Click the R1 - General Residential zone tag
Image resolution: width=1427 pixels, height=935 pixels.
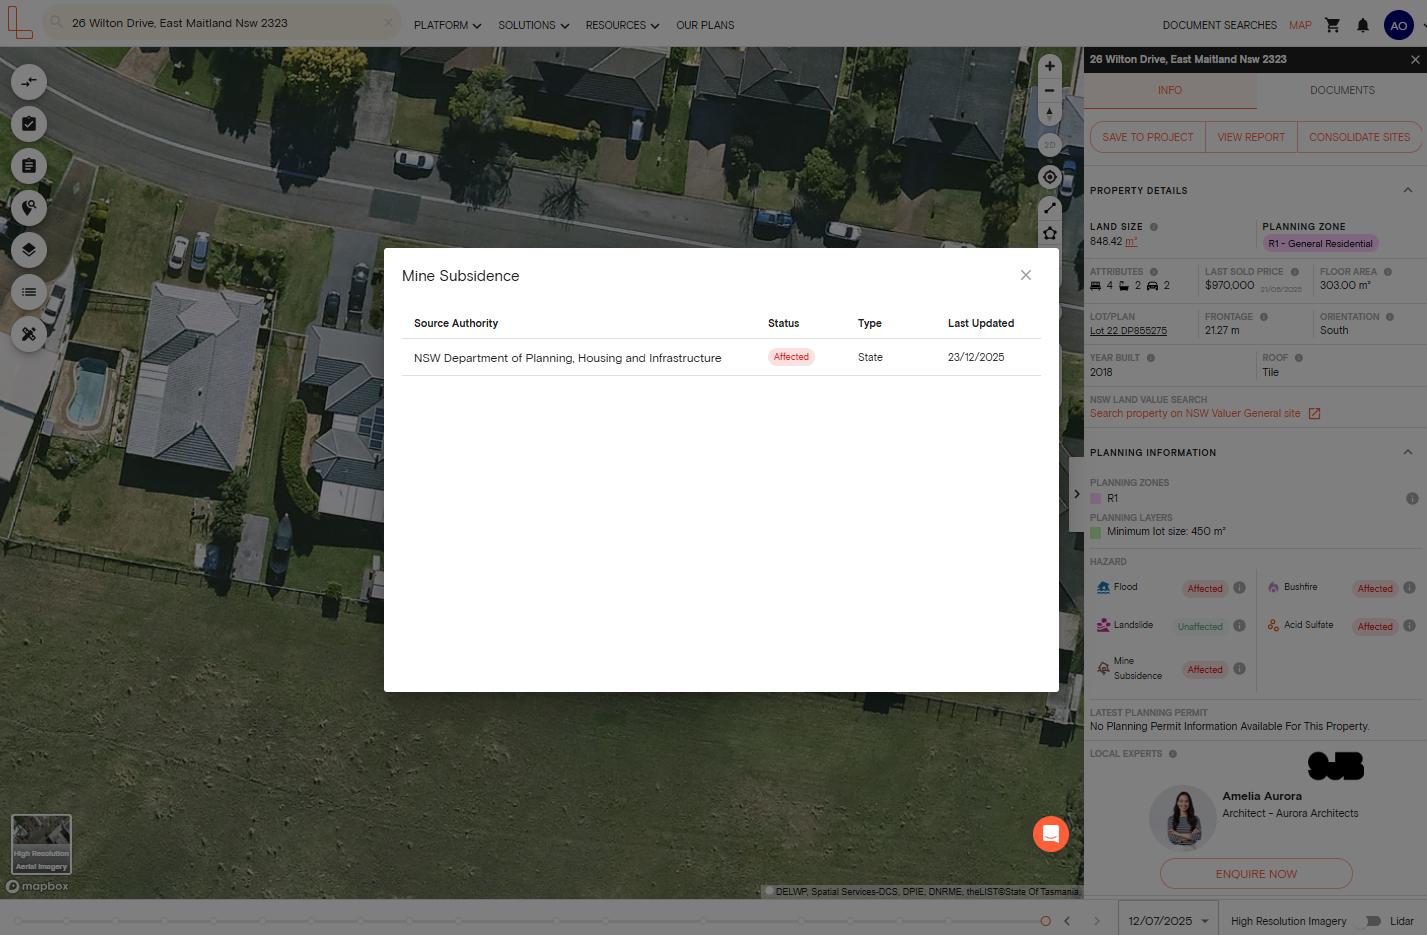(1320, 243)
